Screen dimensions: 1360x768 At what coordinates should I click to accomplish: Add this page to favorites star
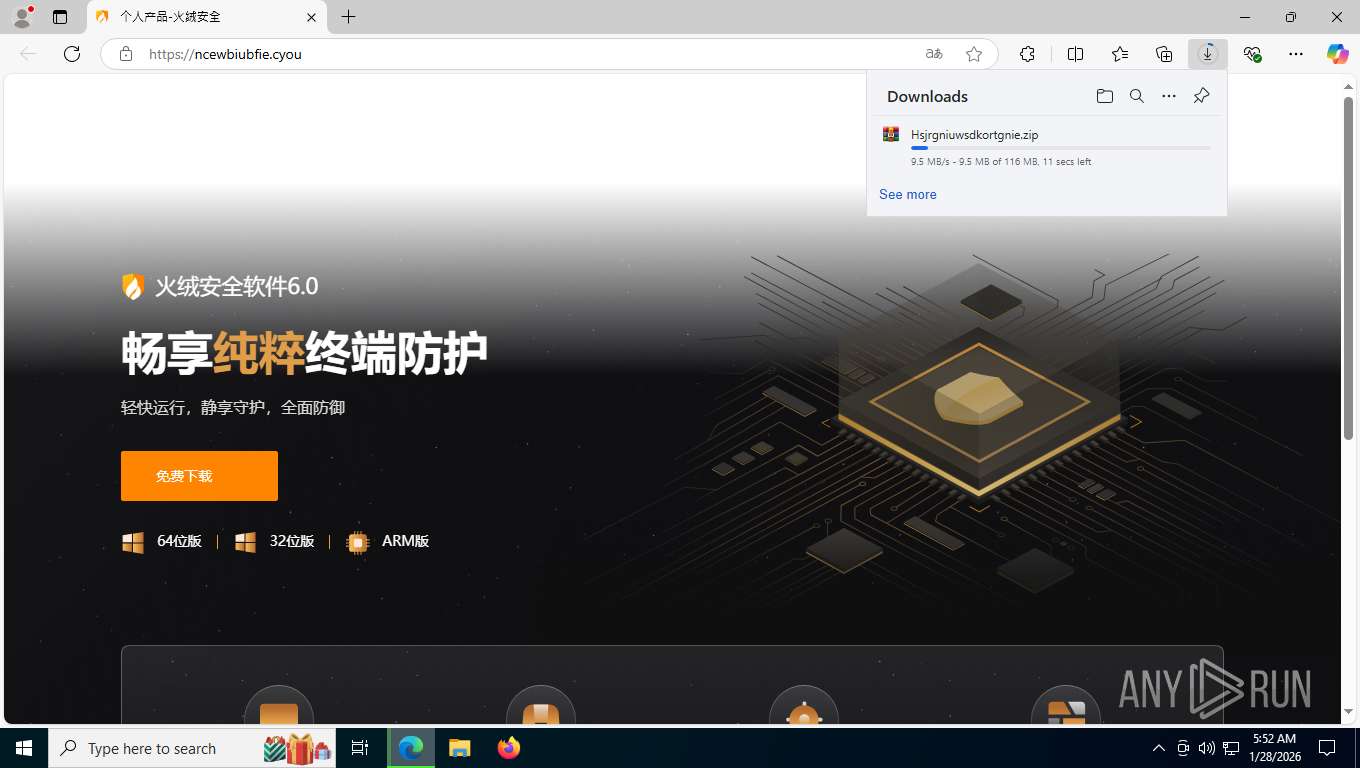tap(974, 54)
